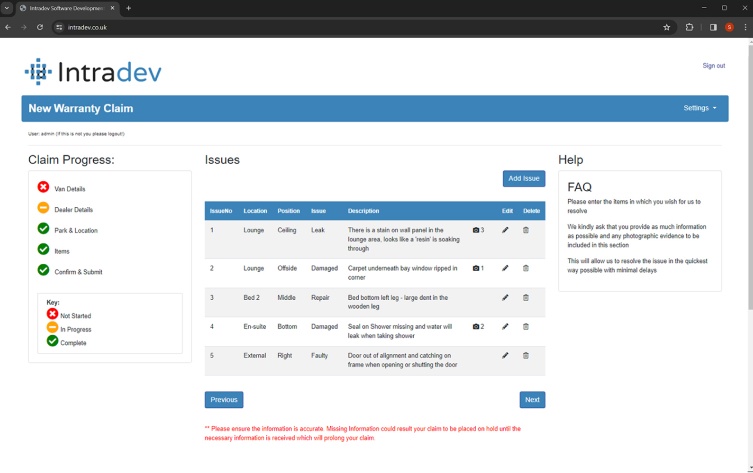Click the Add Issue button

tap(523, 178)
